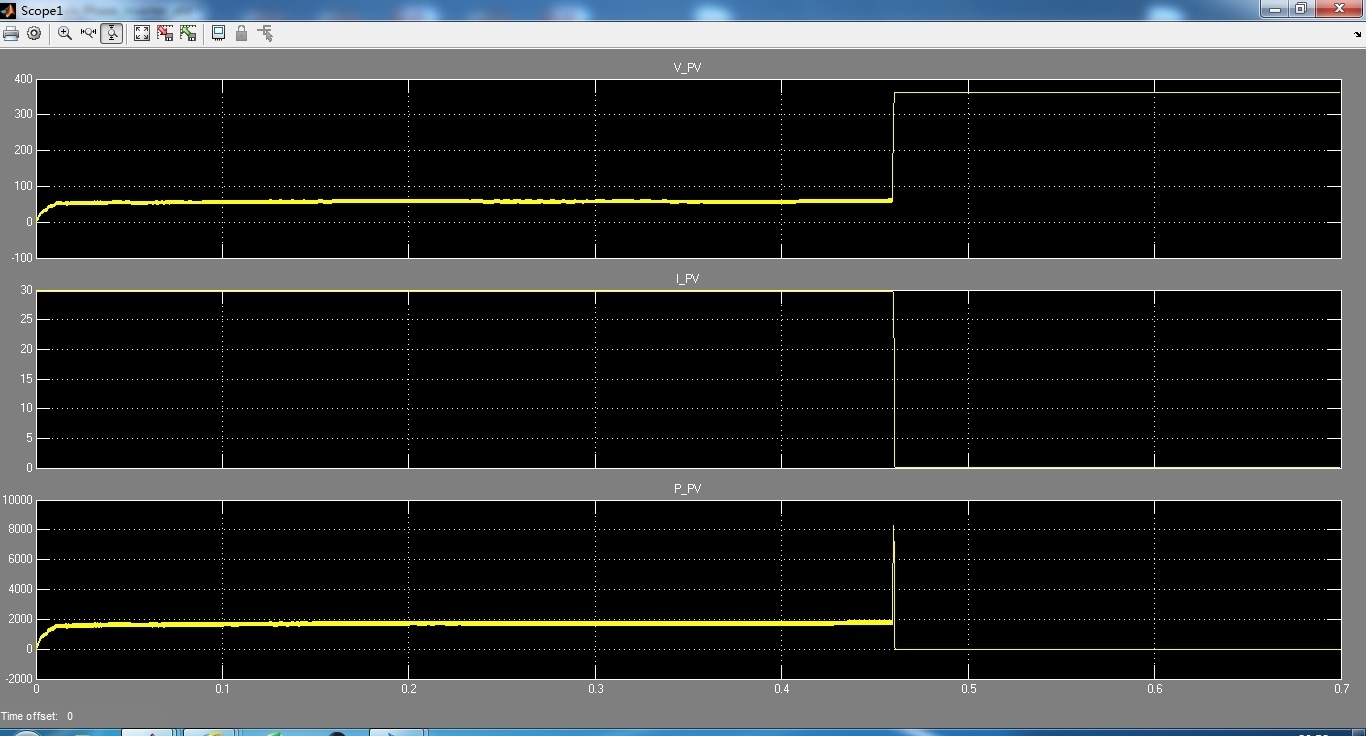Screen dimensions: 1366x736
Task: Click inside the P_PV power plot
Action: click(688, 589)
